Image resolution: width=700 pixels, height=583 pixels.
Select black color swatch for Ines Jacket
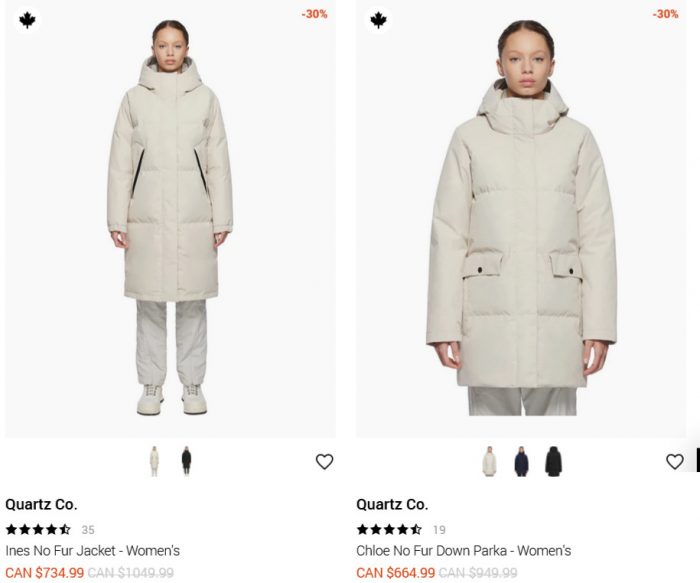[x=186, y=461]
